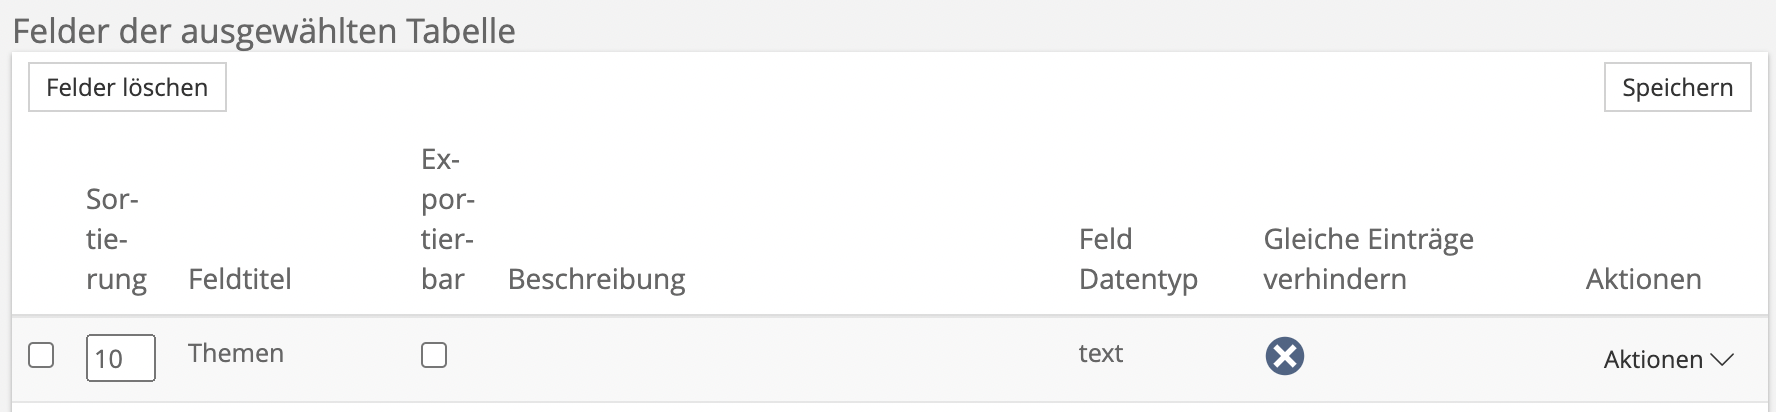The height and width of the screenshot is (412, 1776).
Task: Tick the row selection checkbox for Themen
Action: pyautogui.click(x=41, y=355)
